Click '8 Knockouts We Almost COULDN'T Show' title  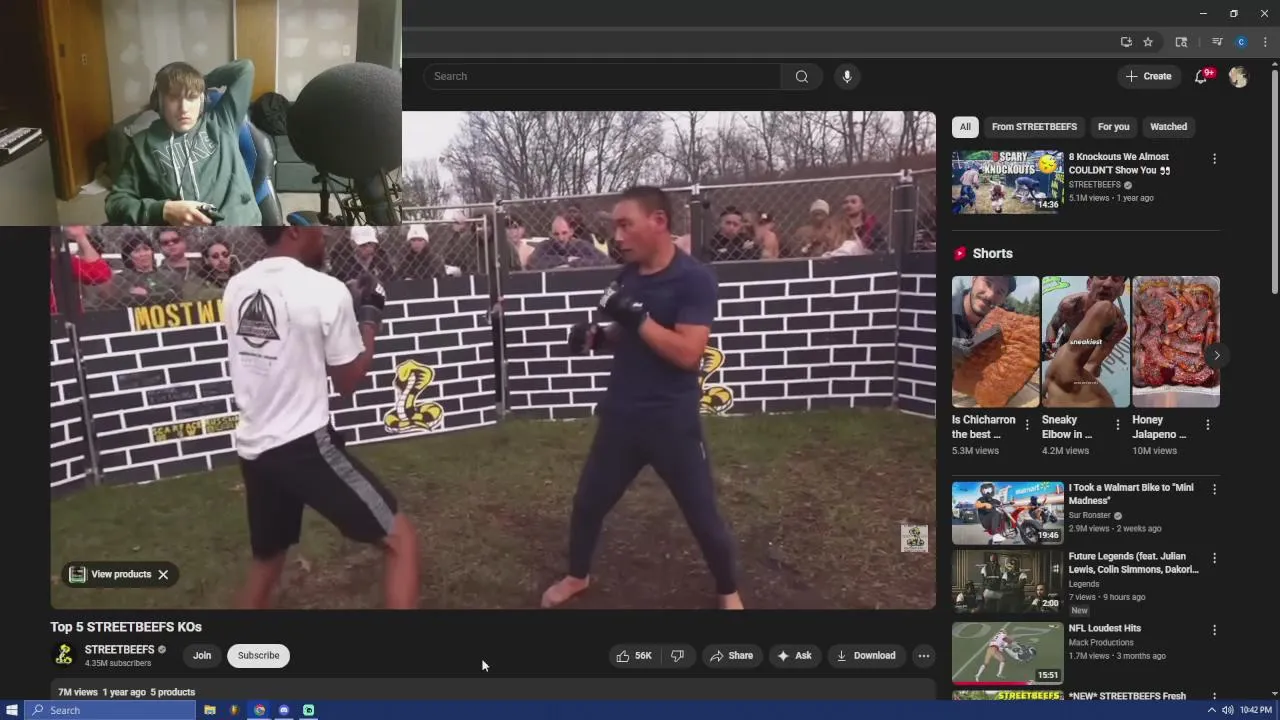click(x=1119, y=163)
